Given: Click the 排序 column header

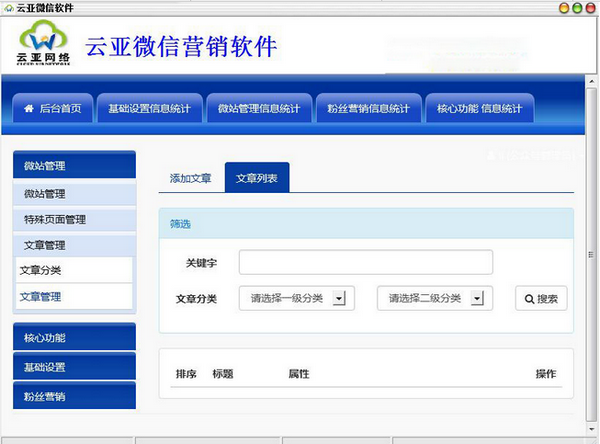Looking at the screenshot, I should tap(186, 374).
